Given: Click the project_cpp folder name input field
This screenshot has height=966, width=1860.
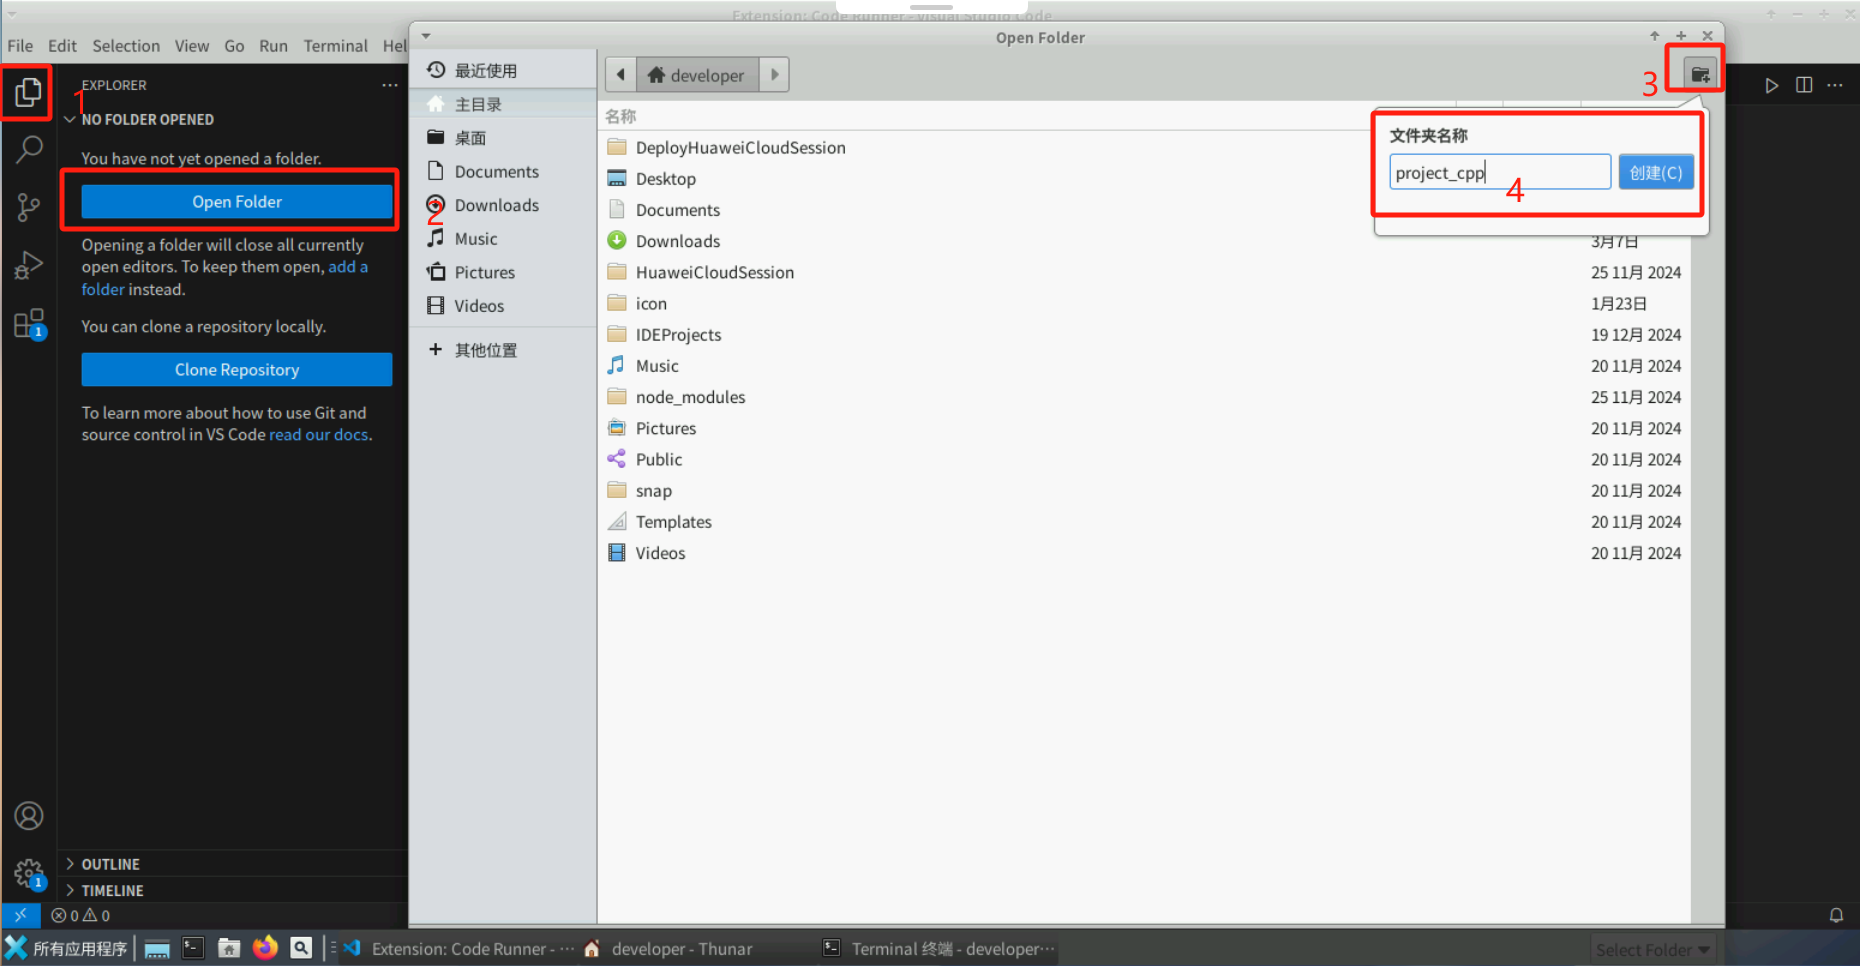Looking at the screenshot, I should [1498, 171].
